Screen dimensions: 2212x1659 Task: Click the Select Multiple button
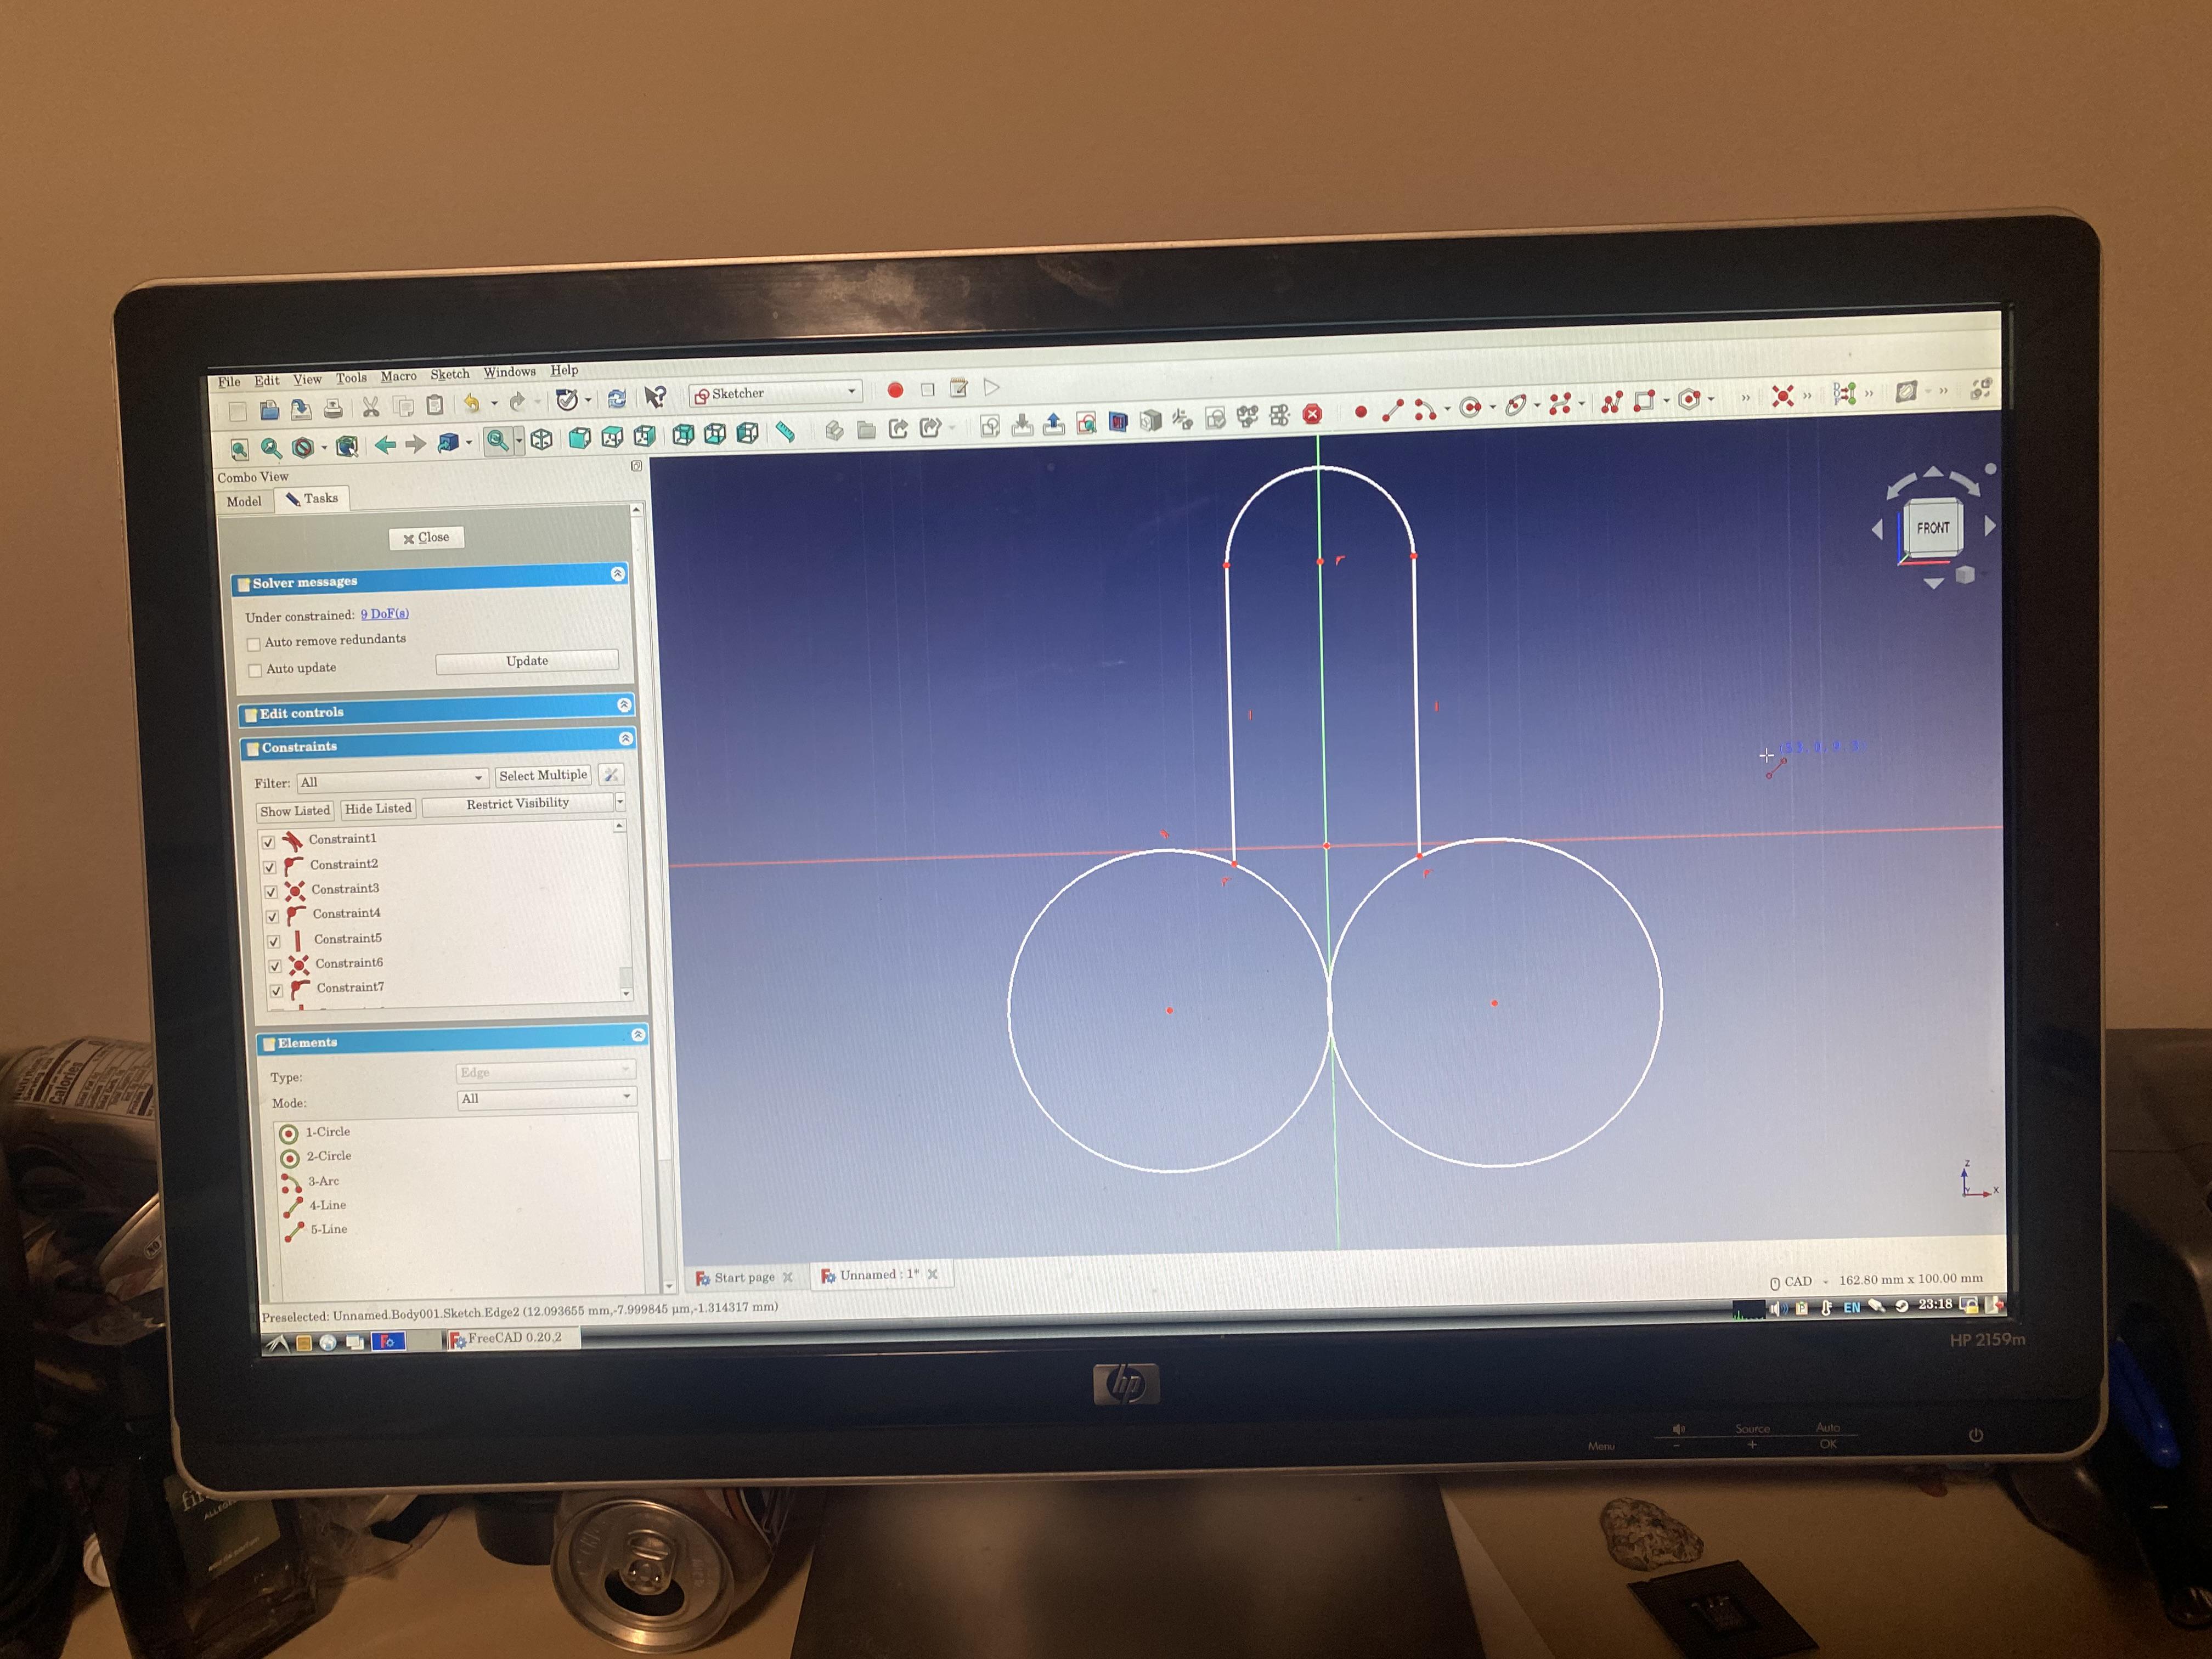[543, 776]
